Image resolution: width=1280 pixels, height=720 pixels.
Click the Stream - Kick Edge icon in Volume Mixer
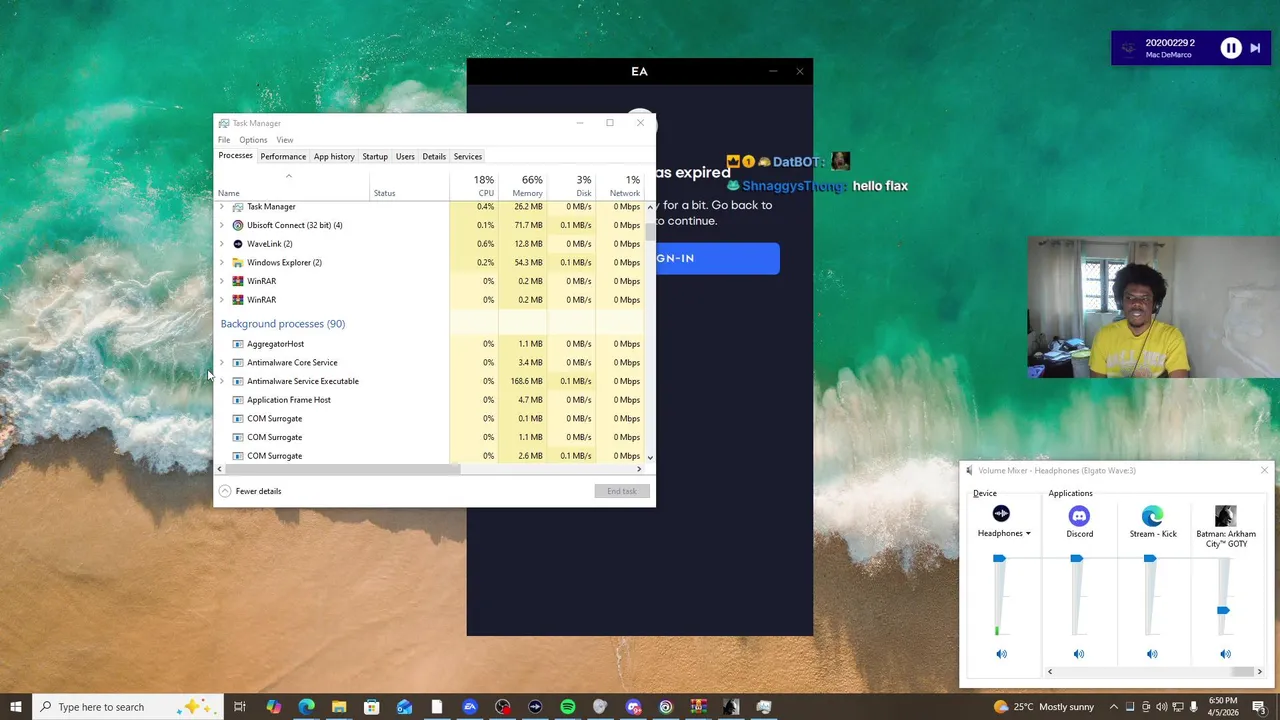click(x=1152, y=516)
